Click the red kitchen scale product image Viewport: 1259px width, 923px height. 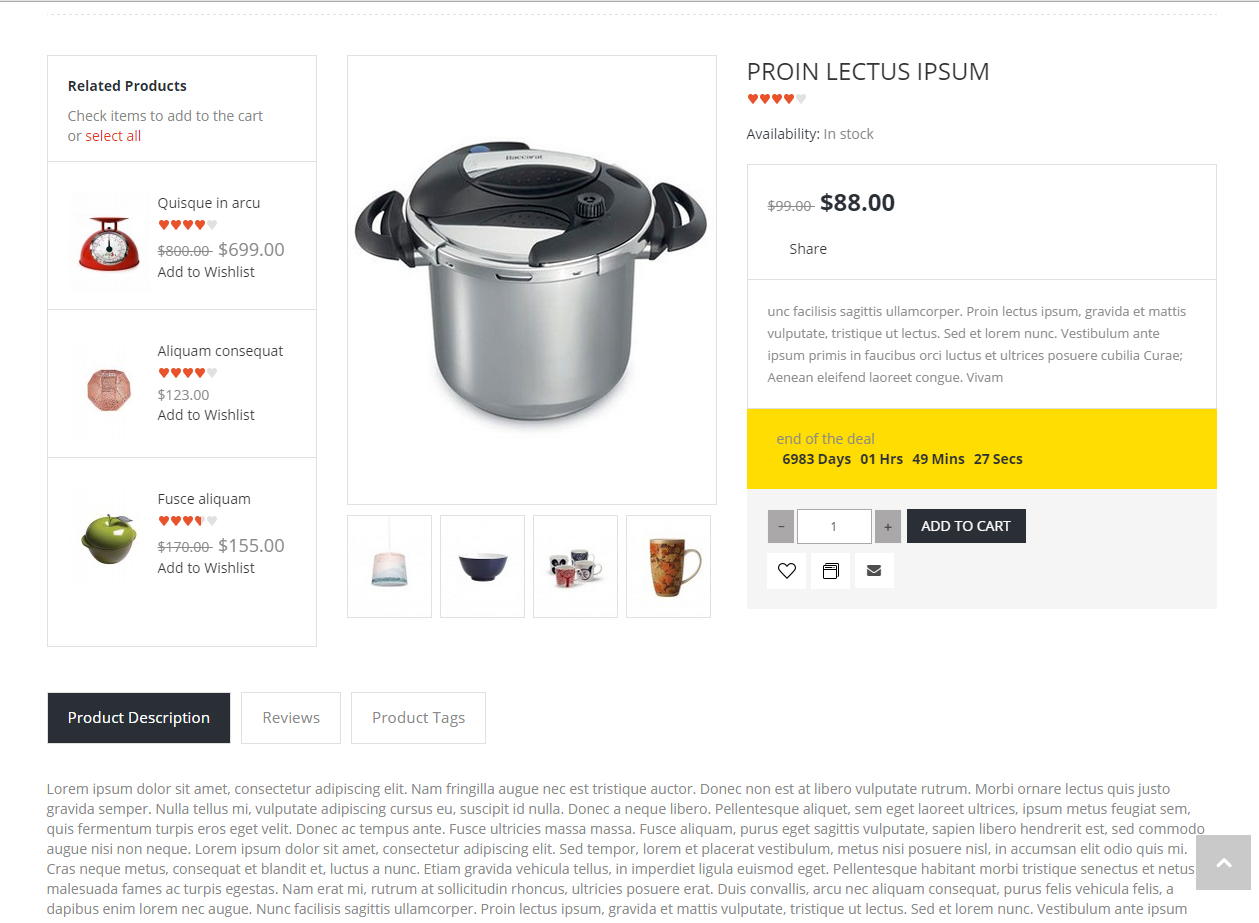coord(109,243)
